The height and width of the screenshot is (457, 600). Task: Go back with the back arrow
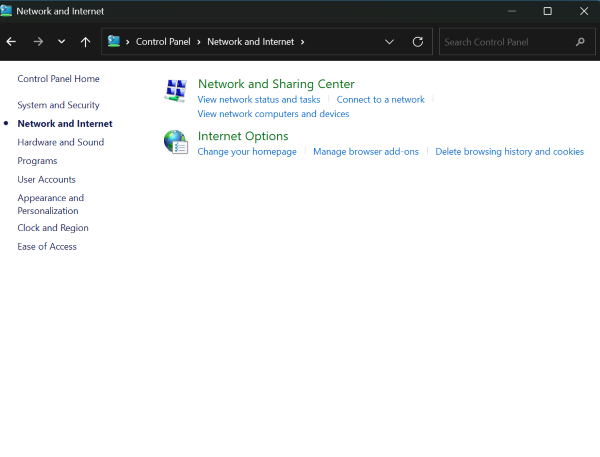click(11, 42)
